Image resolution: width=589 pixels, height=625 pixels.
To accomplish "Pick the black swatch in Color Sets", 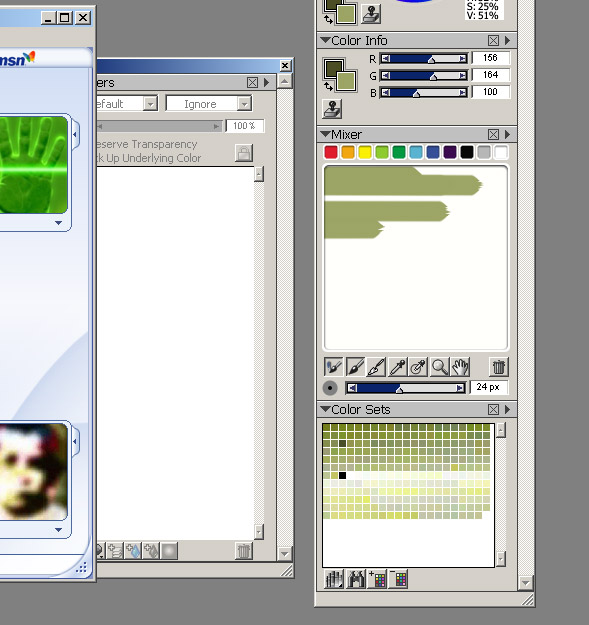I will coord(342,475).
